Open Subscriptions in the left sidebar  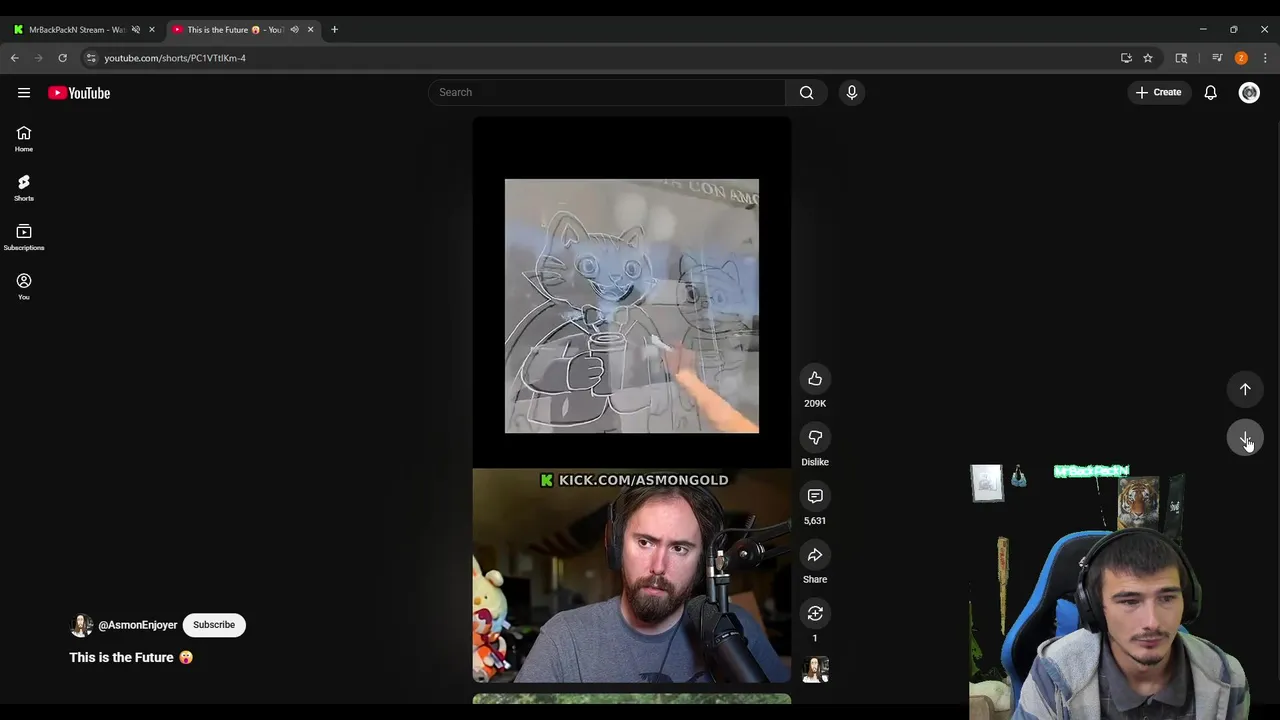(x=24, y=238)
